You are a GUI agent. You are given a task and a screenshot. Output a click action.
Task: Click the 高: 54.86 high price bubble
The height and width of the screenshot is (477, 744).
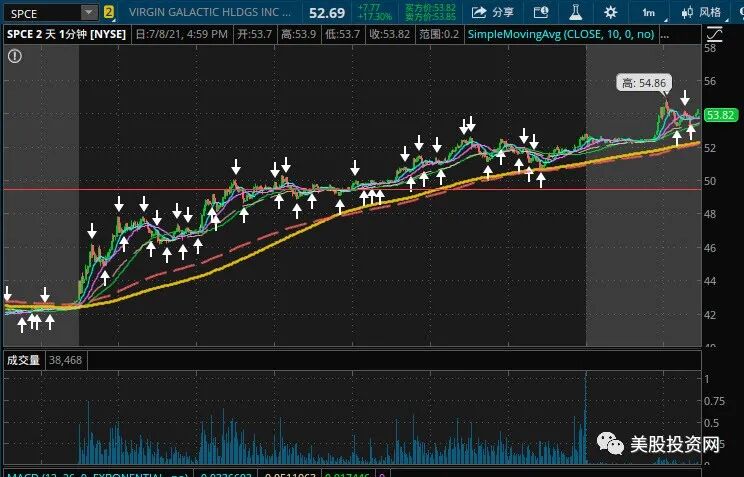644,83
